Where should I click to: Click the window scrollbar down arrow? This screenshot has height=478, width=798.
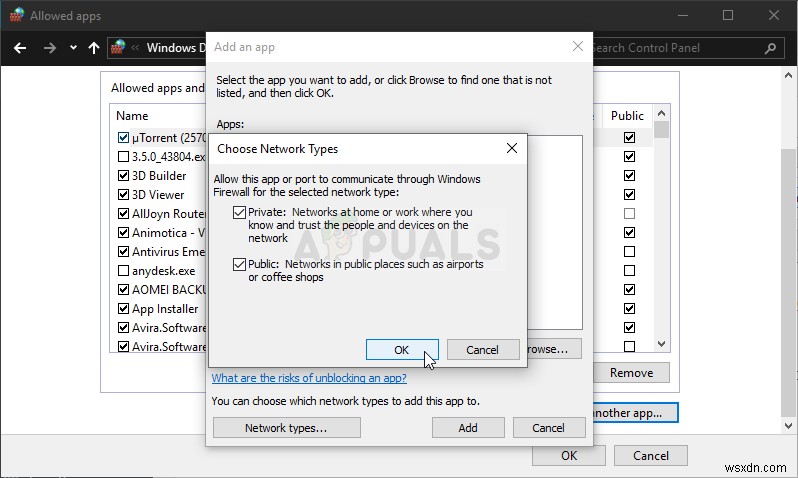click(x=789, y=426)
